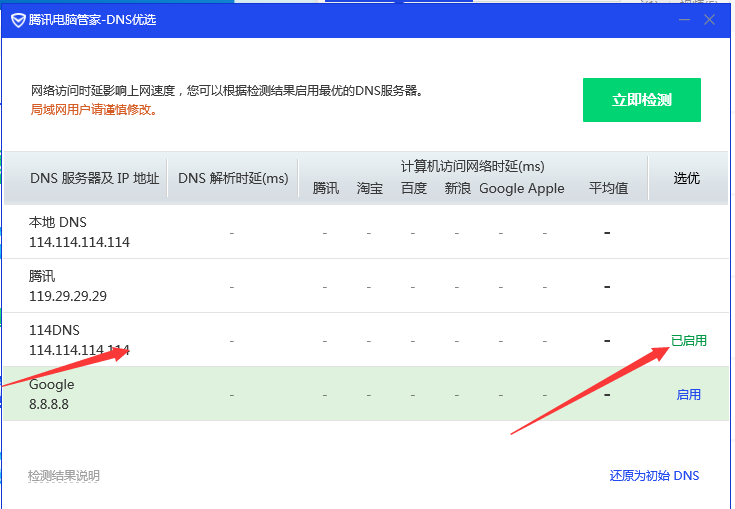Select IP address 119.29.29.29

coord(68,296)
